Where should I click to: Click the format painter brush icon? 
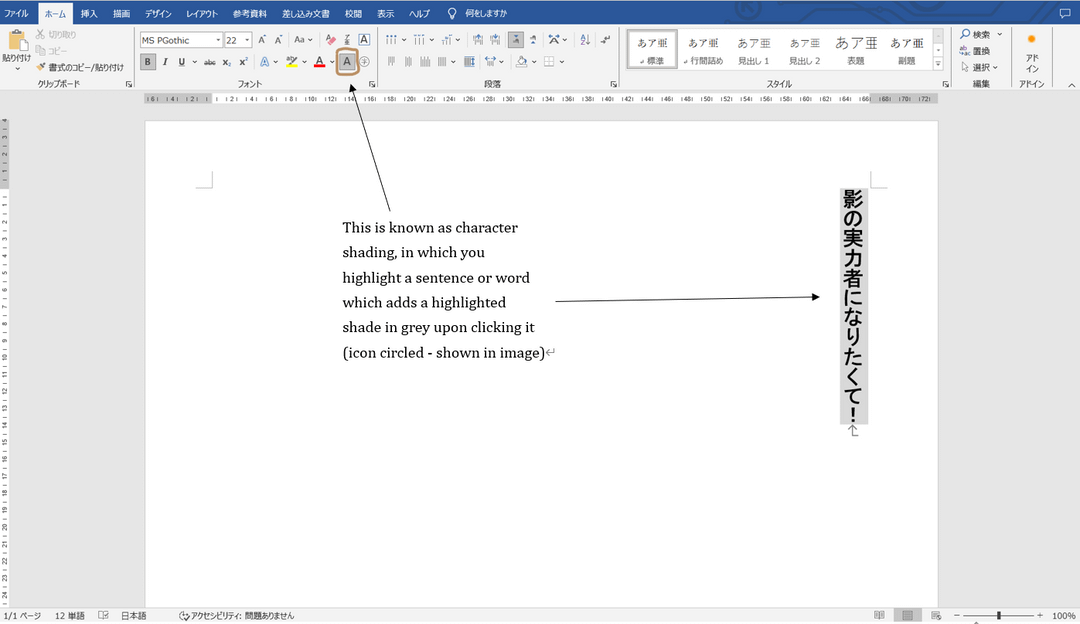click(41, 67)
